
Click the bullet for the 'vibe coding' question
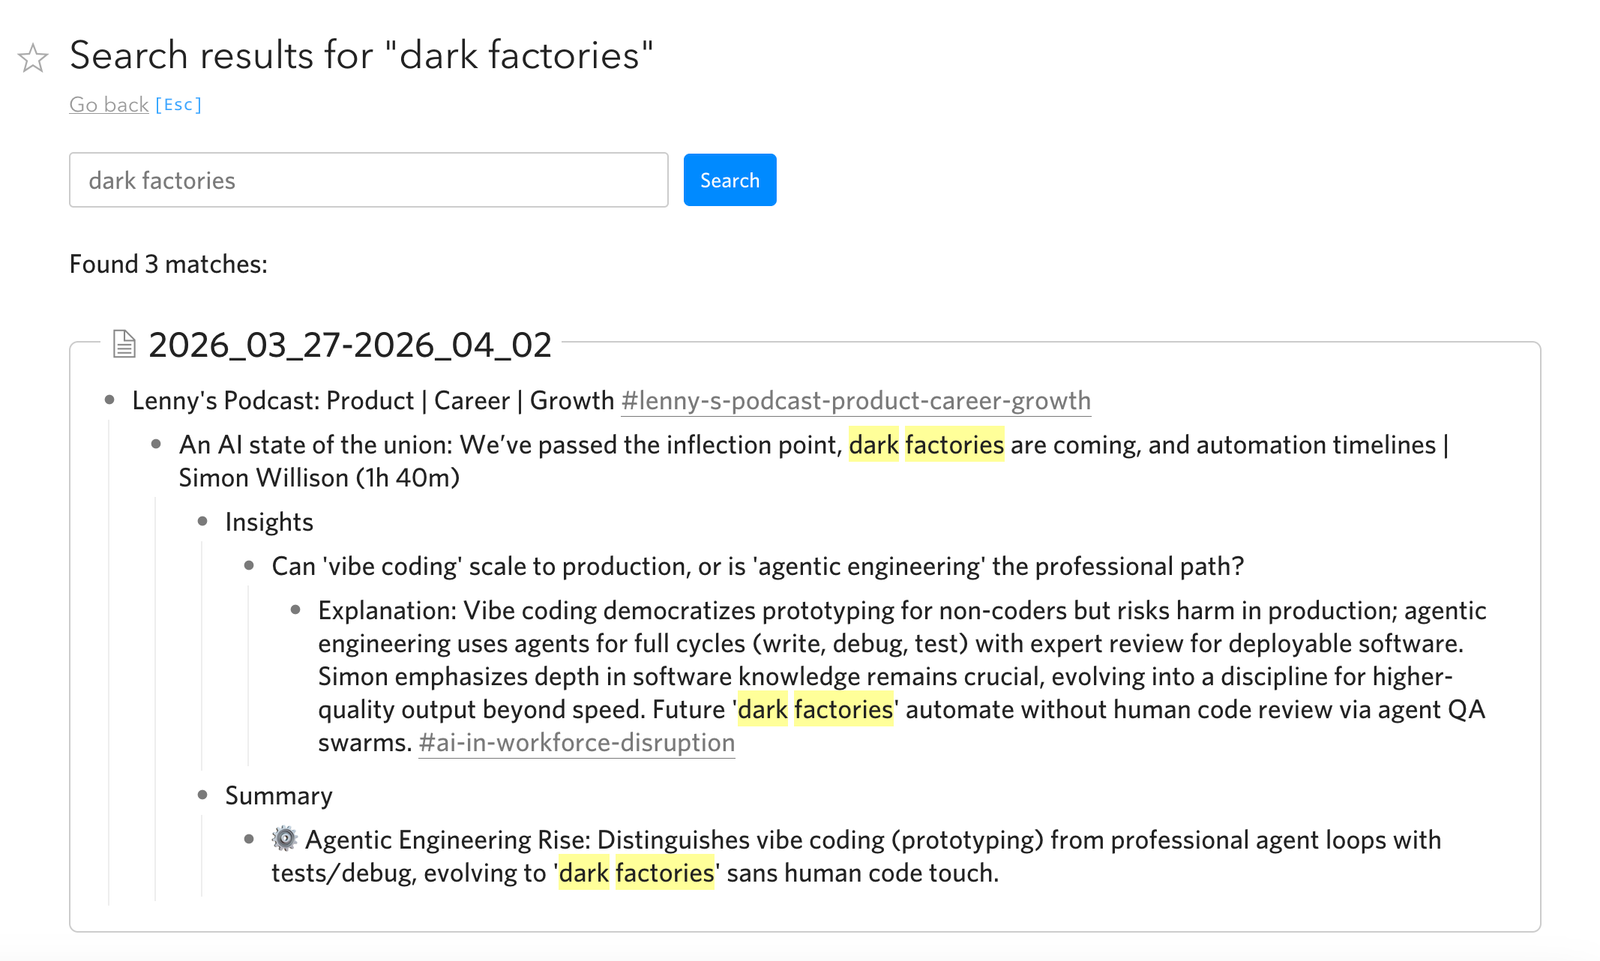(249, 566)
